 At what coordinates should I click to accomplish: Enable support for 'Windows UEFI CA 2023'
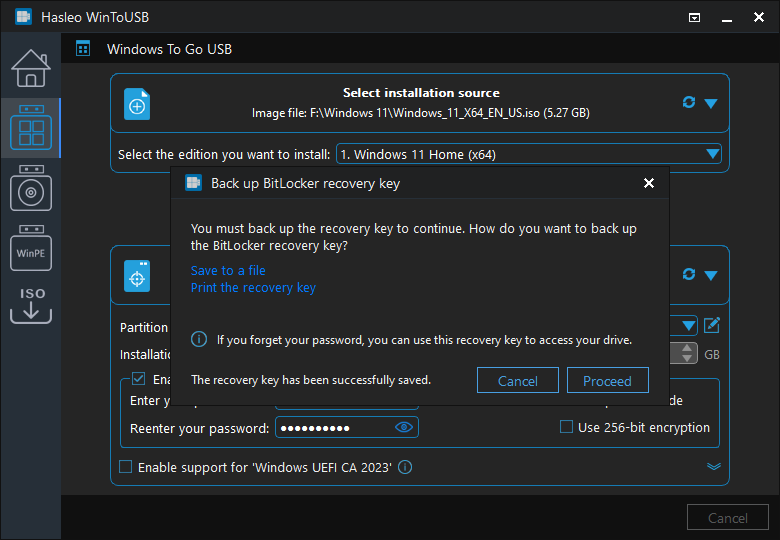coord(125,467)
